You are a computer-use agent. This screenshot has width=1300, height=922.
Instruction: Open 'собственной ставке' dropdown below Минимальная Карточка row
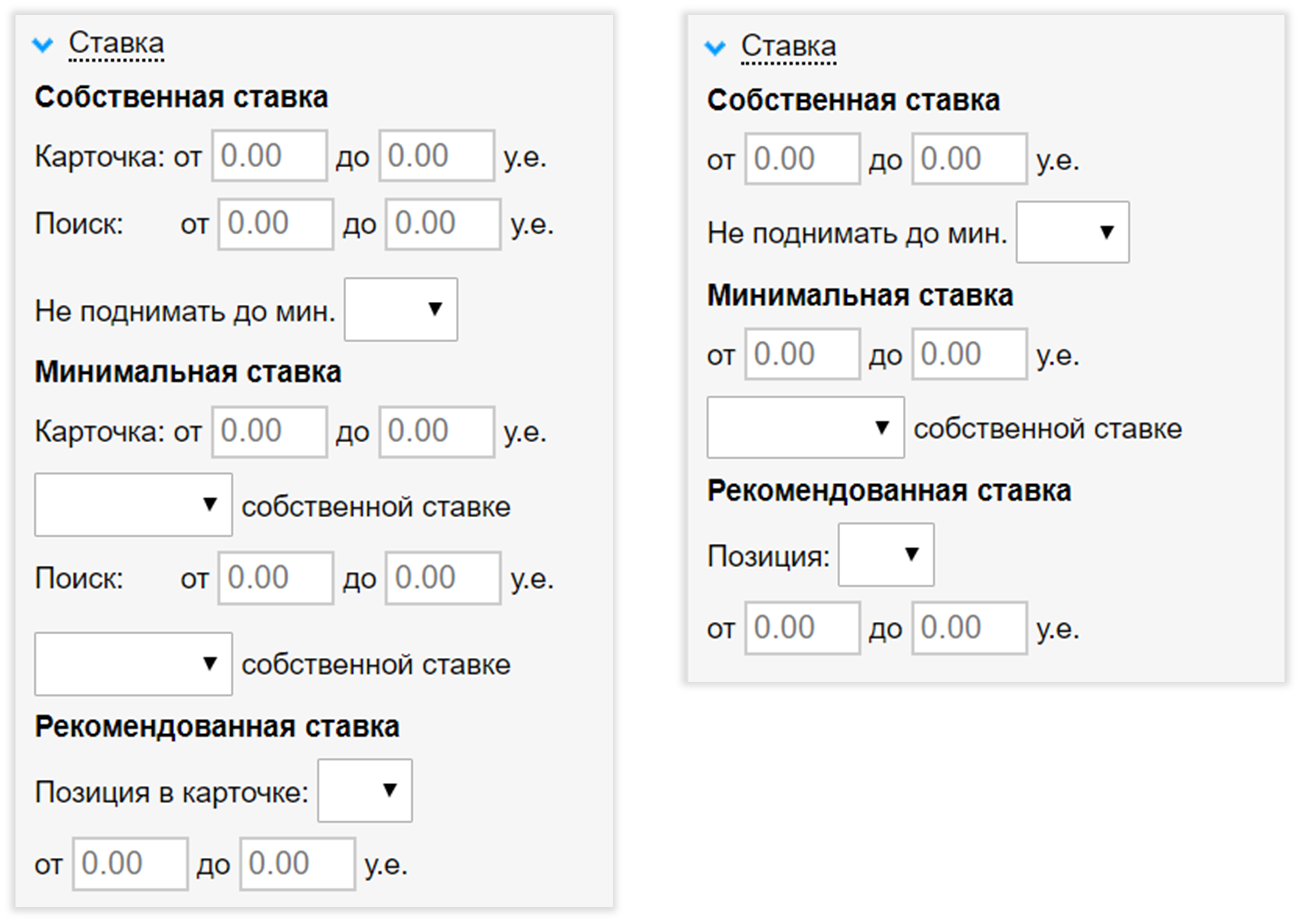point(133,505)
